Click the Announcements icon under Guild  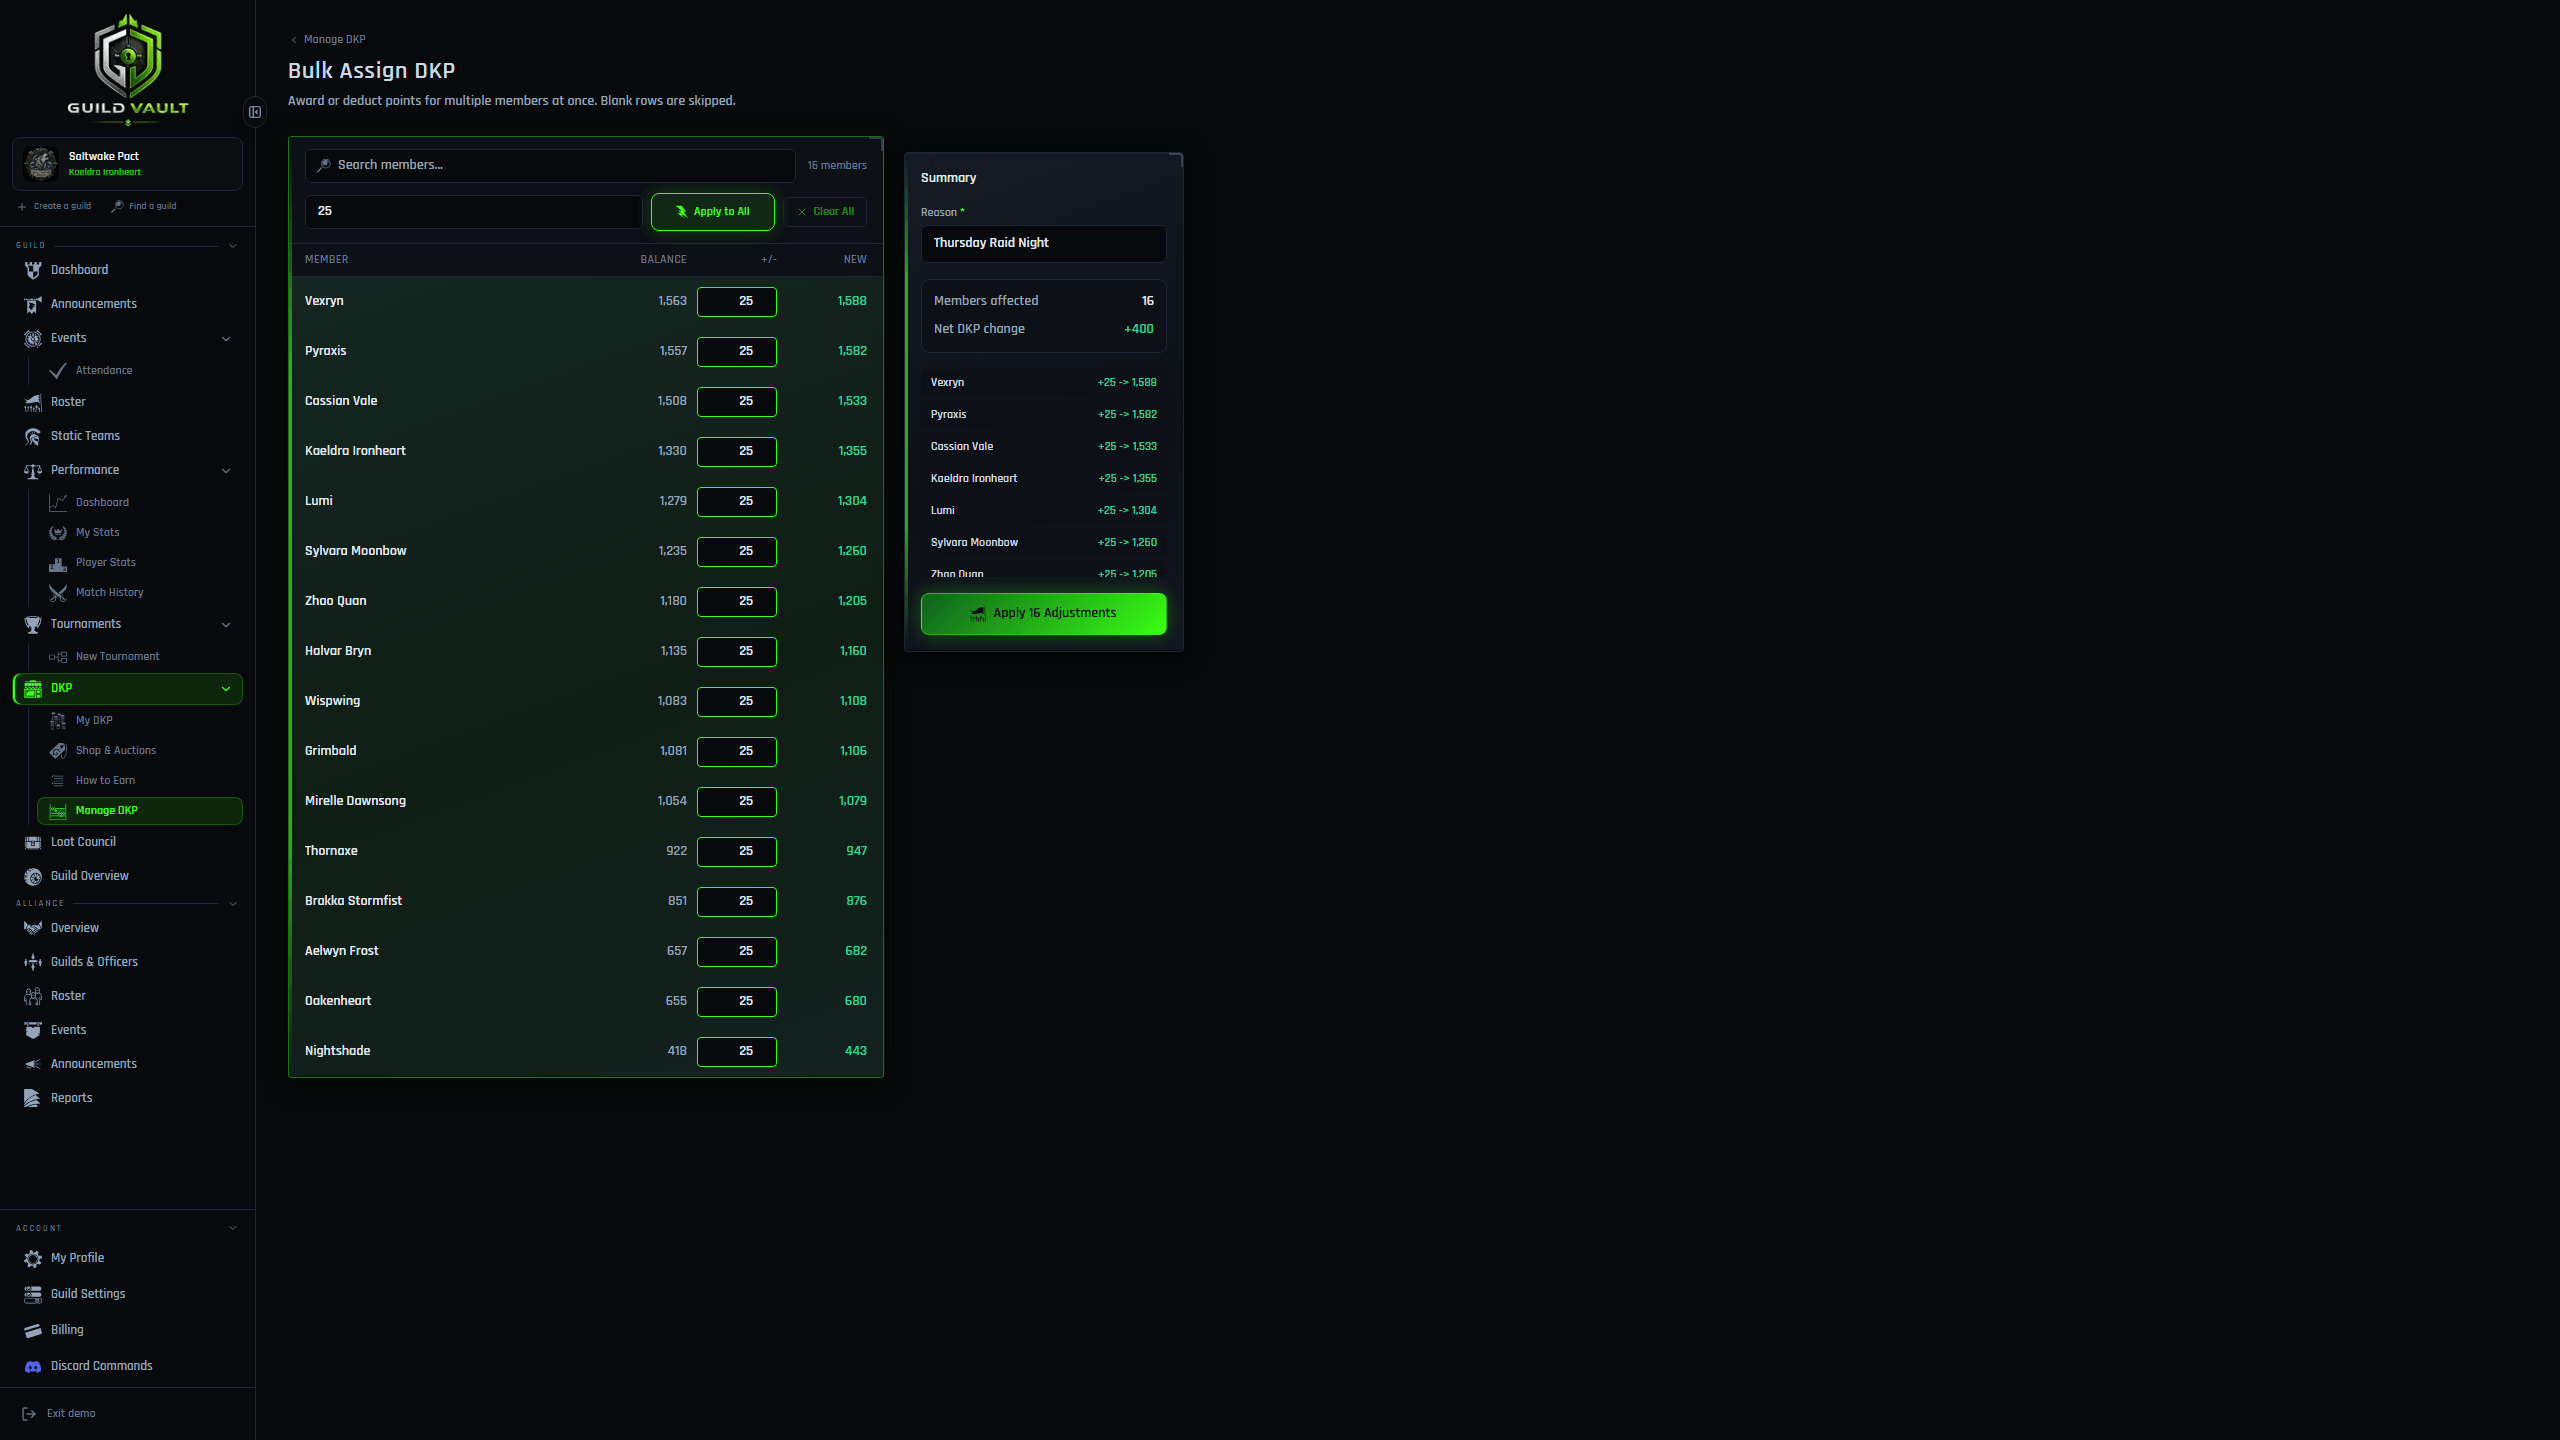point(33,304)
